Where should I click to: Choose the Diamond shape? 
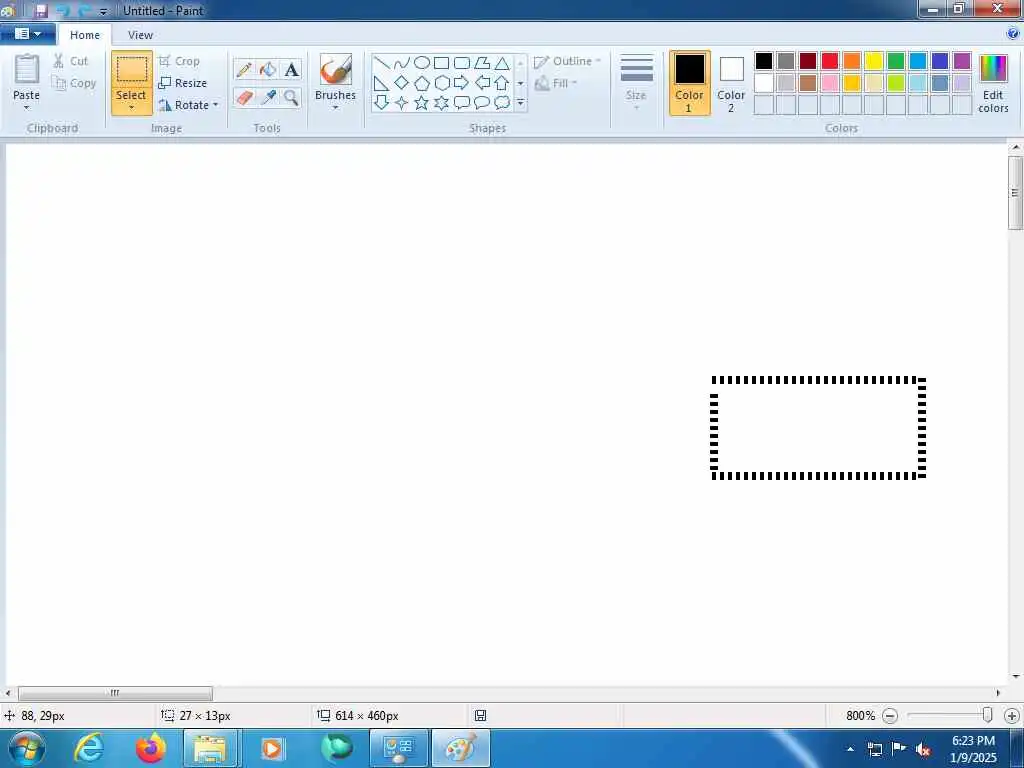(402, 83)
